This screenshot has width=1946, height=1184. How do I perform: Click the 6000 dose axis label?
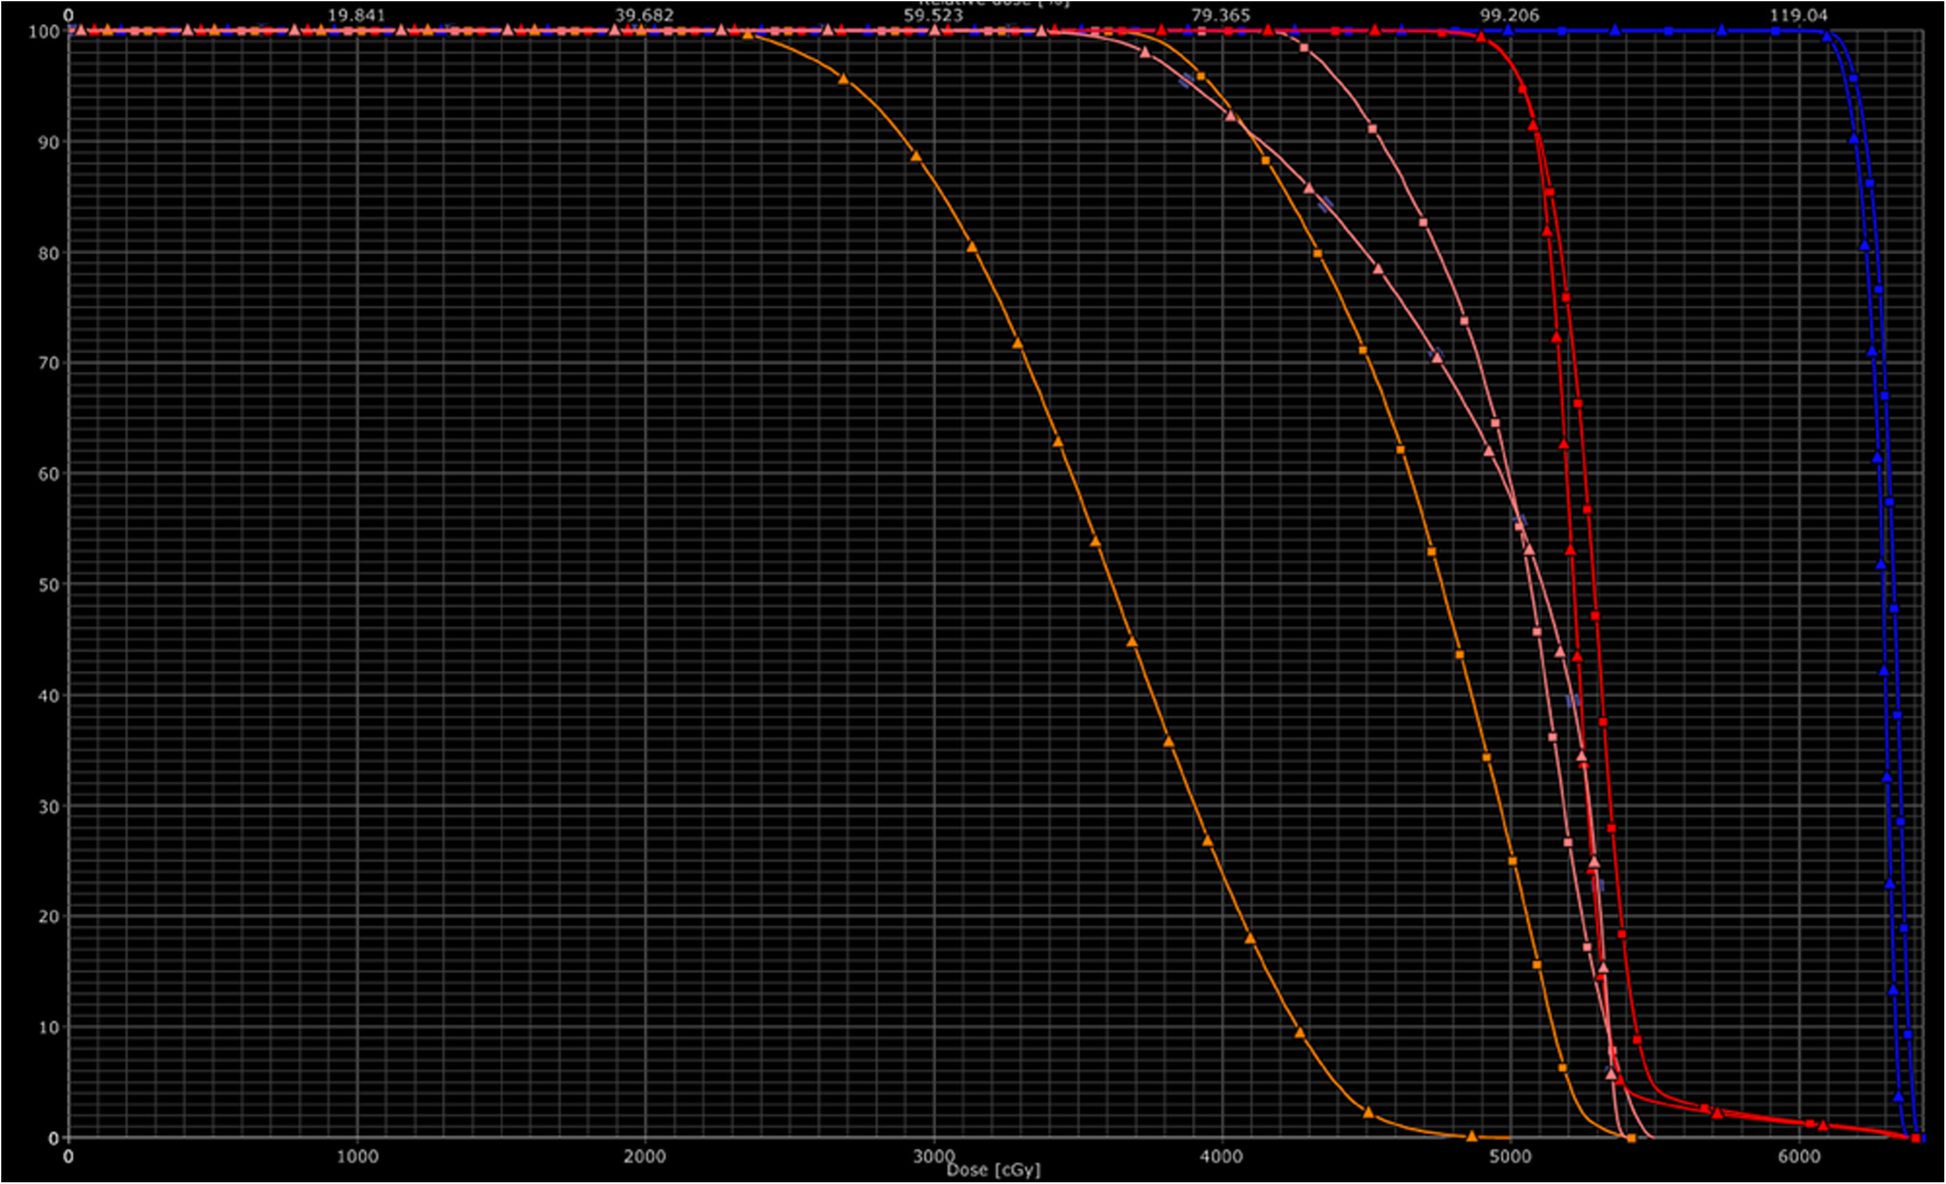(1799, 1156)
